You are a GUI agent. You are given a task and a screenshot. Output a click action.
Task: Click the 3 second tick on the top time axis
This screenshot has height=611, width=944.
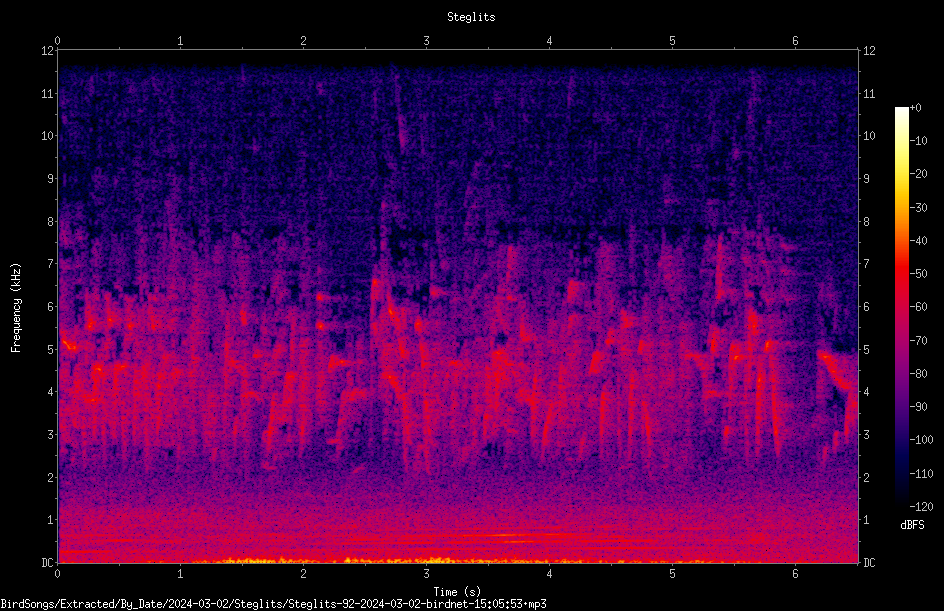[x=426, y=41]
